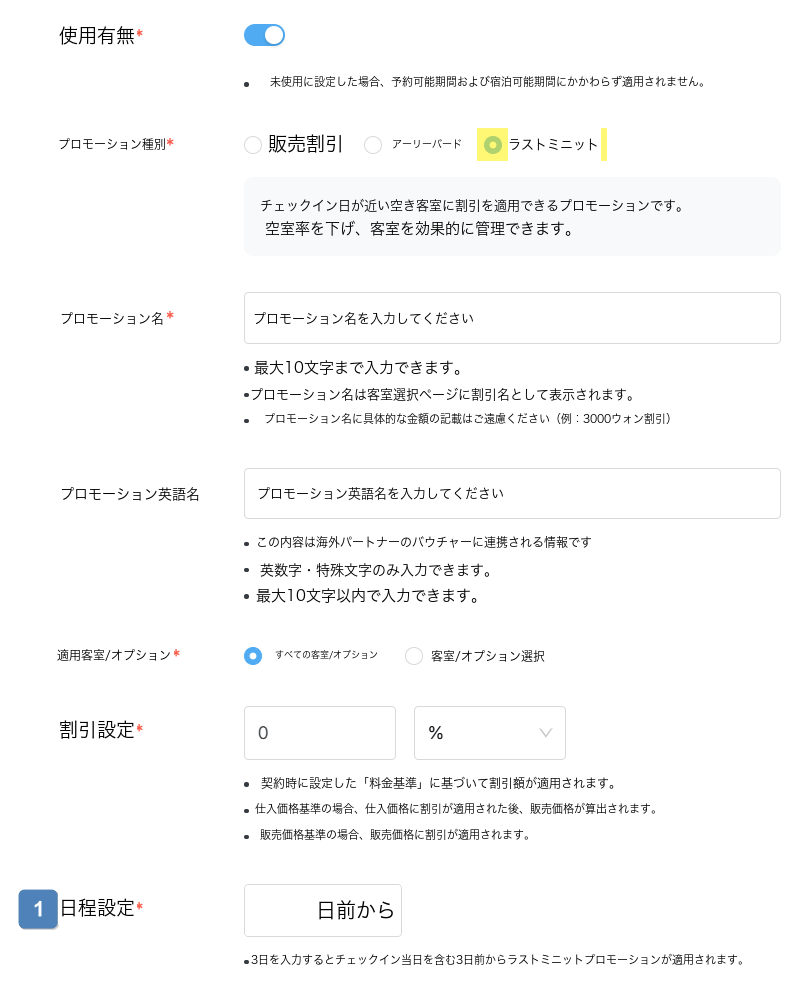
Task: Select the 販売割引 promotion type
Action: (x=253, y=145)
